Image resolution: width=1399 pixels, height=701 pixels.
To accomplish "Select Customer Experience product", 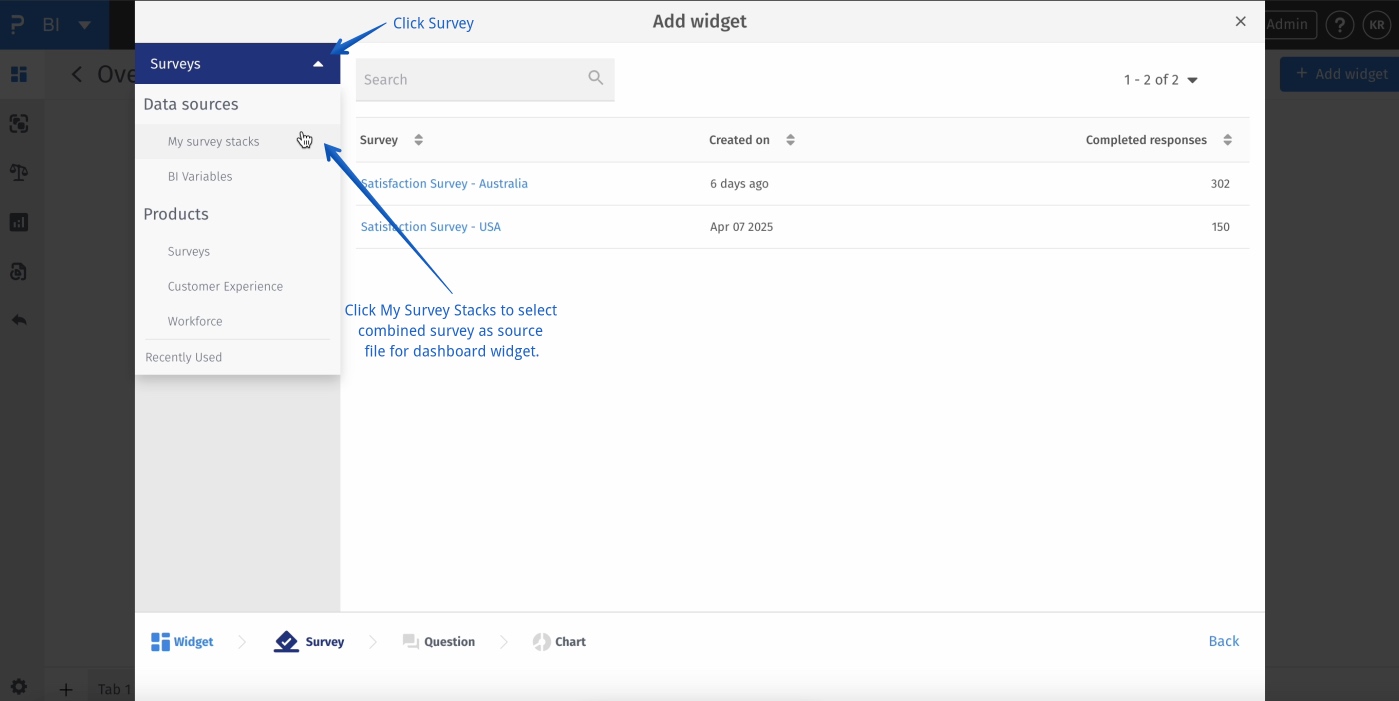I will (x=225, y=287).
